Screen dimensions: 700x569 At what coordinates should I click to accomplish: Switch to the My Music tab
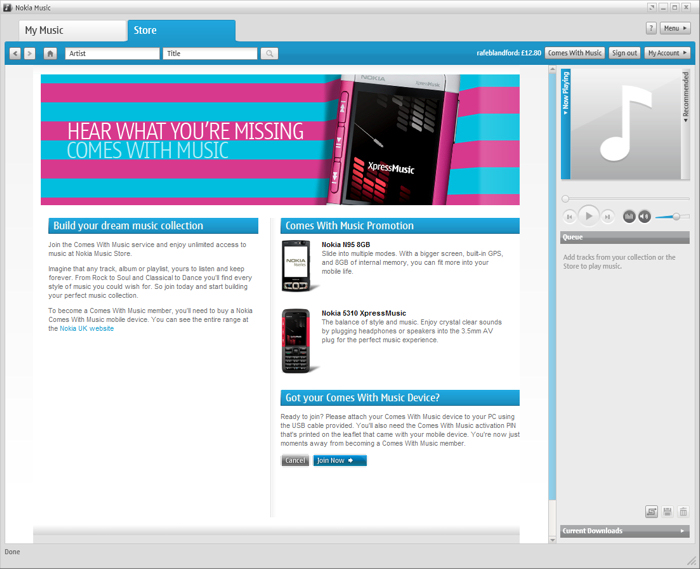(x=72, y=30)
